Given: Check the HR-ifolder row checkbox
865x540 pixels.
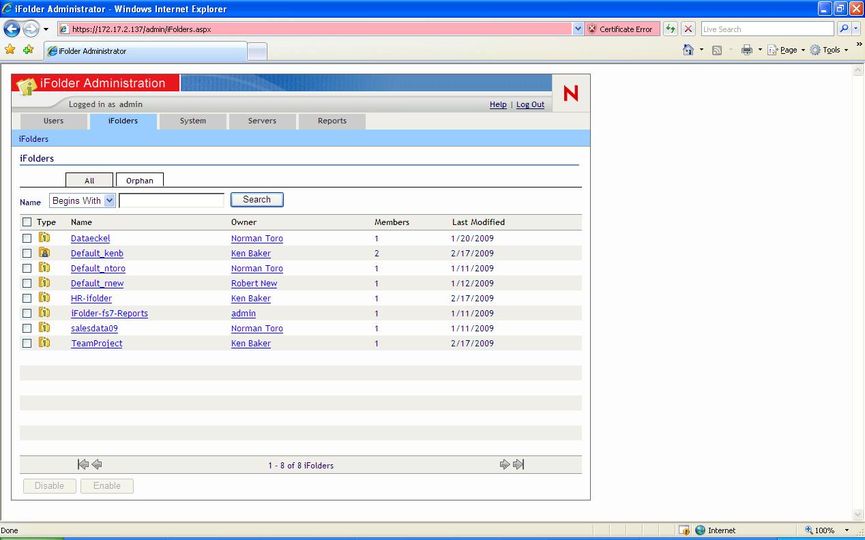Looking at the screenshot, I should pyautogui.click(x=26, y=298).
